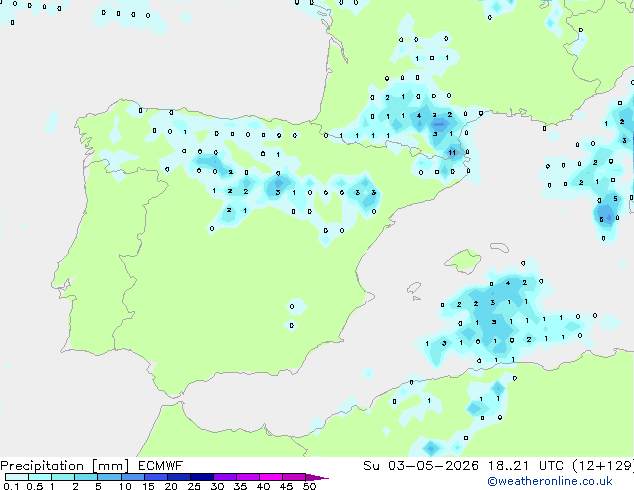Click the 0.5–1 mm legend color box
This screenshot has width=634, height=490.
[40, 477]
